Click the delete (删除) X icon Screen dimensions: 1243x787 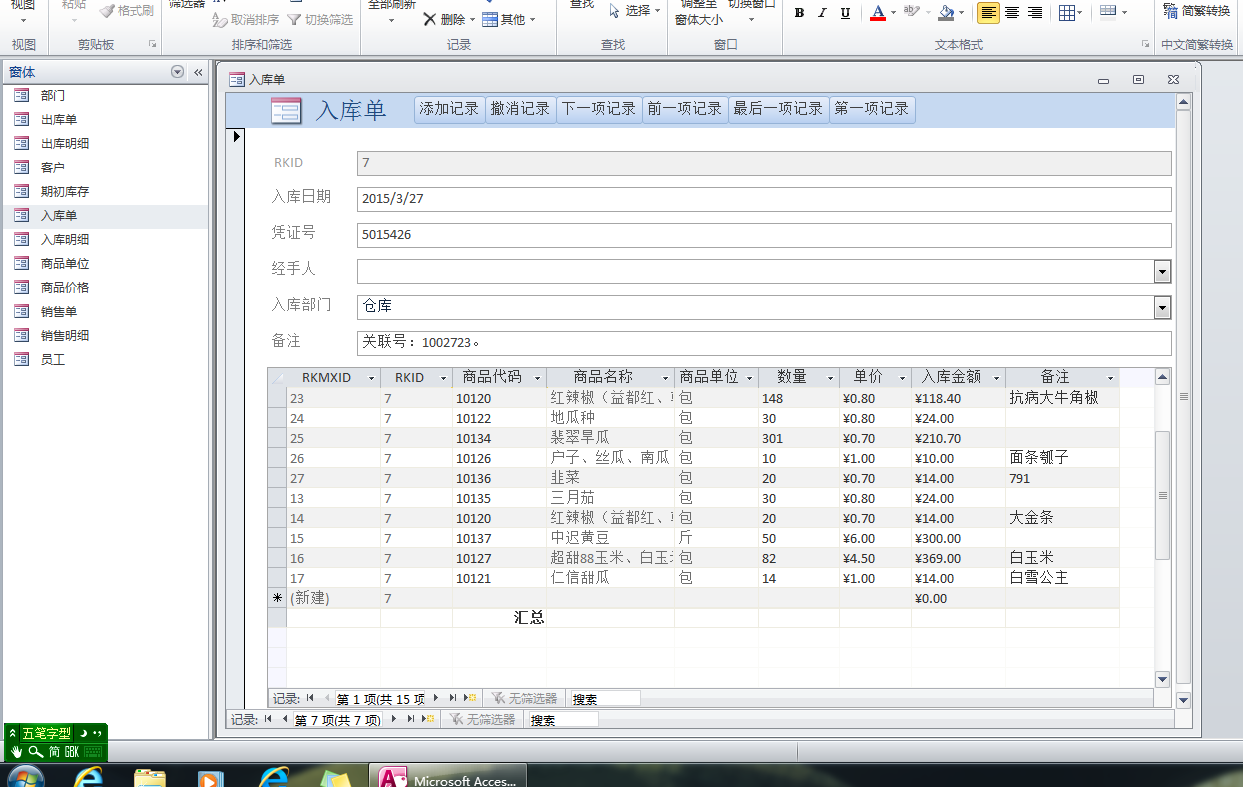429,19
